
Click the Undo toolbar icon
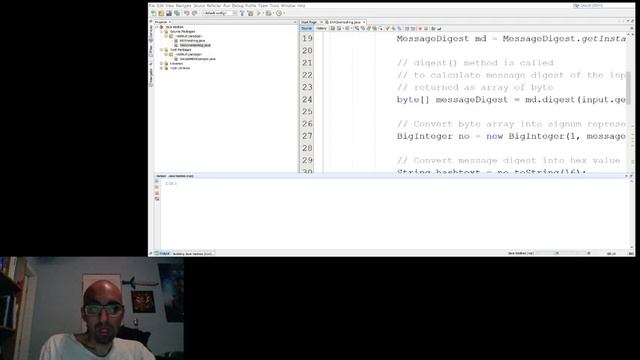pyautogui.click(x=187, y=13)
